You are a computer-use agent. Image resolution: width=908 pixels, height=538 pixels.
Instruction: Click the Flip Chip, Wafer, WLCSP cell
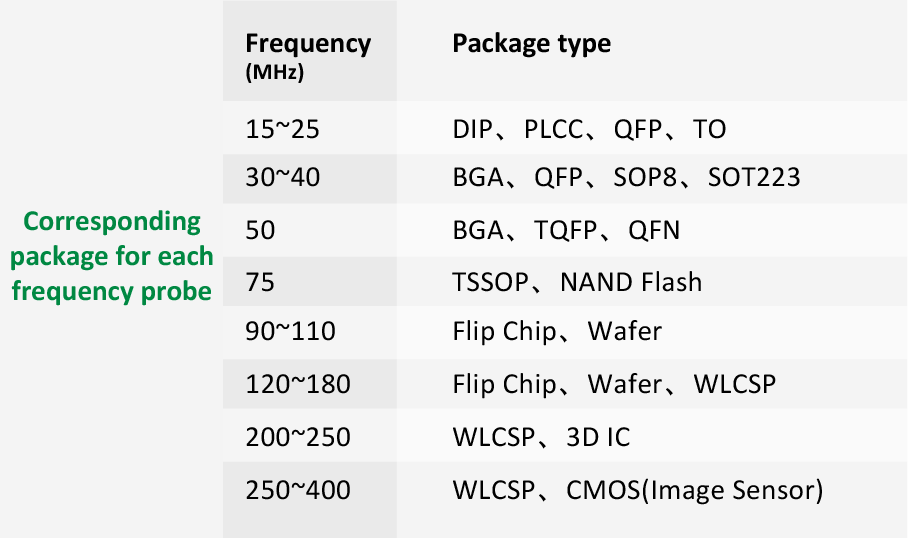614,384
